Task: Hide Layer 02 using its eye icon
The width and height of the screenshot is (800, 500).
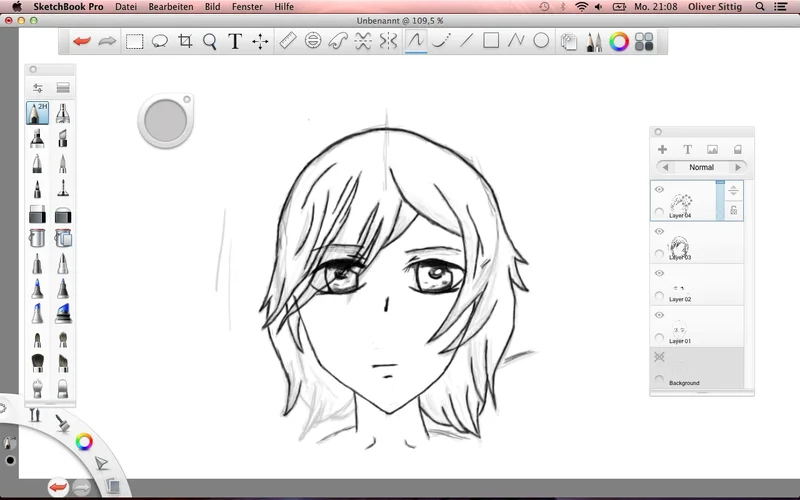Action: [659, 273]
